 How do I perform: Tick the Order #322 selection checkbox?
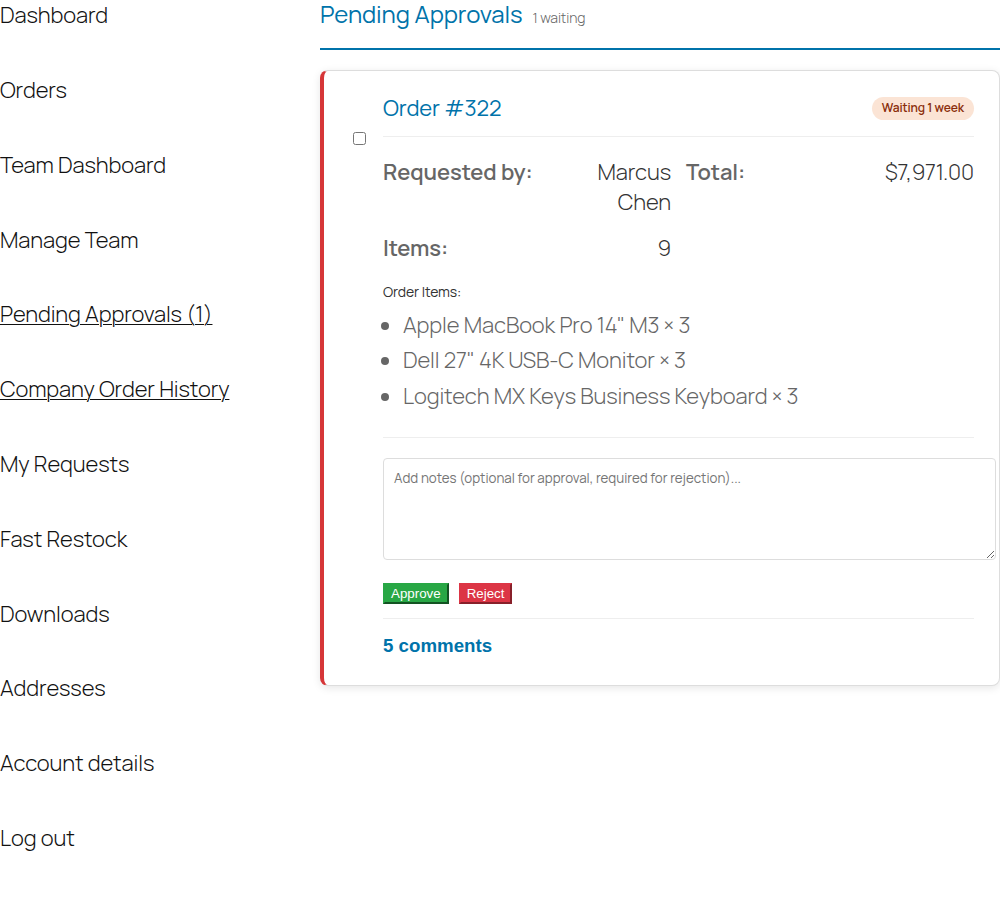(x=360, y=138)
